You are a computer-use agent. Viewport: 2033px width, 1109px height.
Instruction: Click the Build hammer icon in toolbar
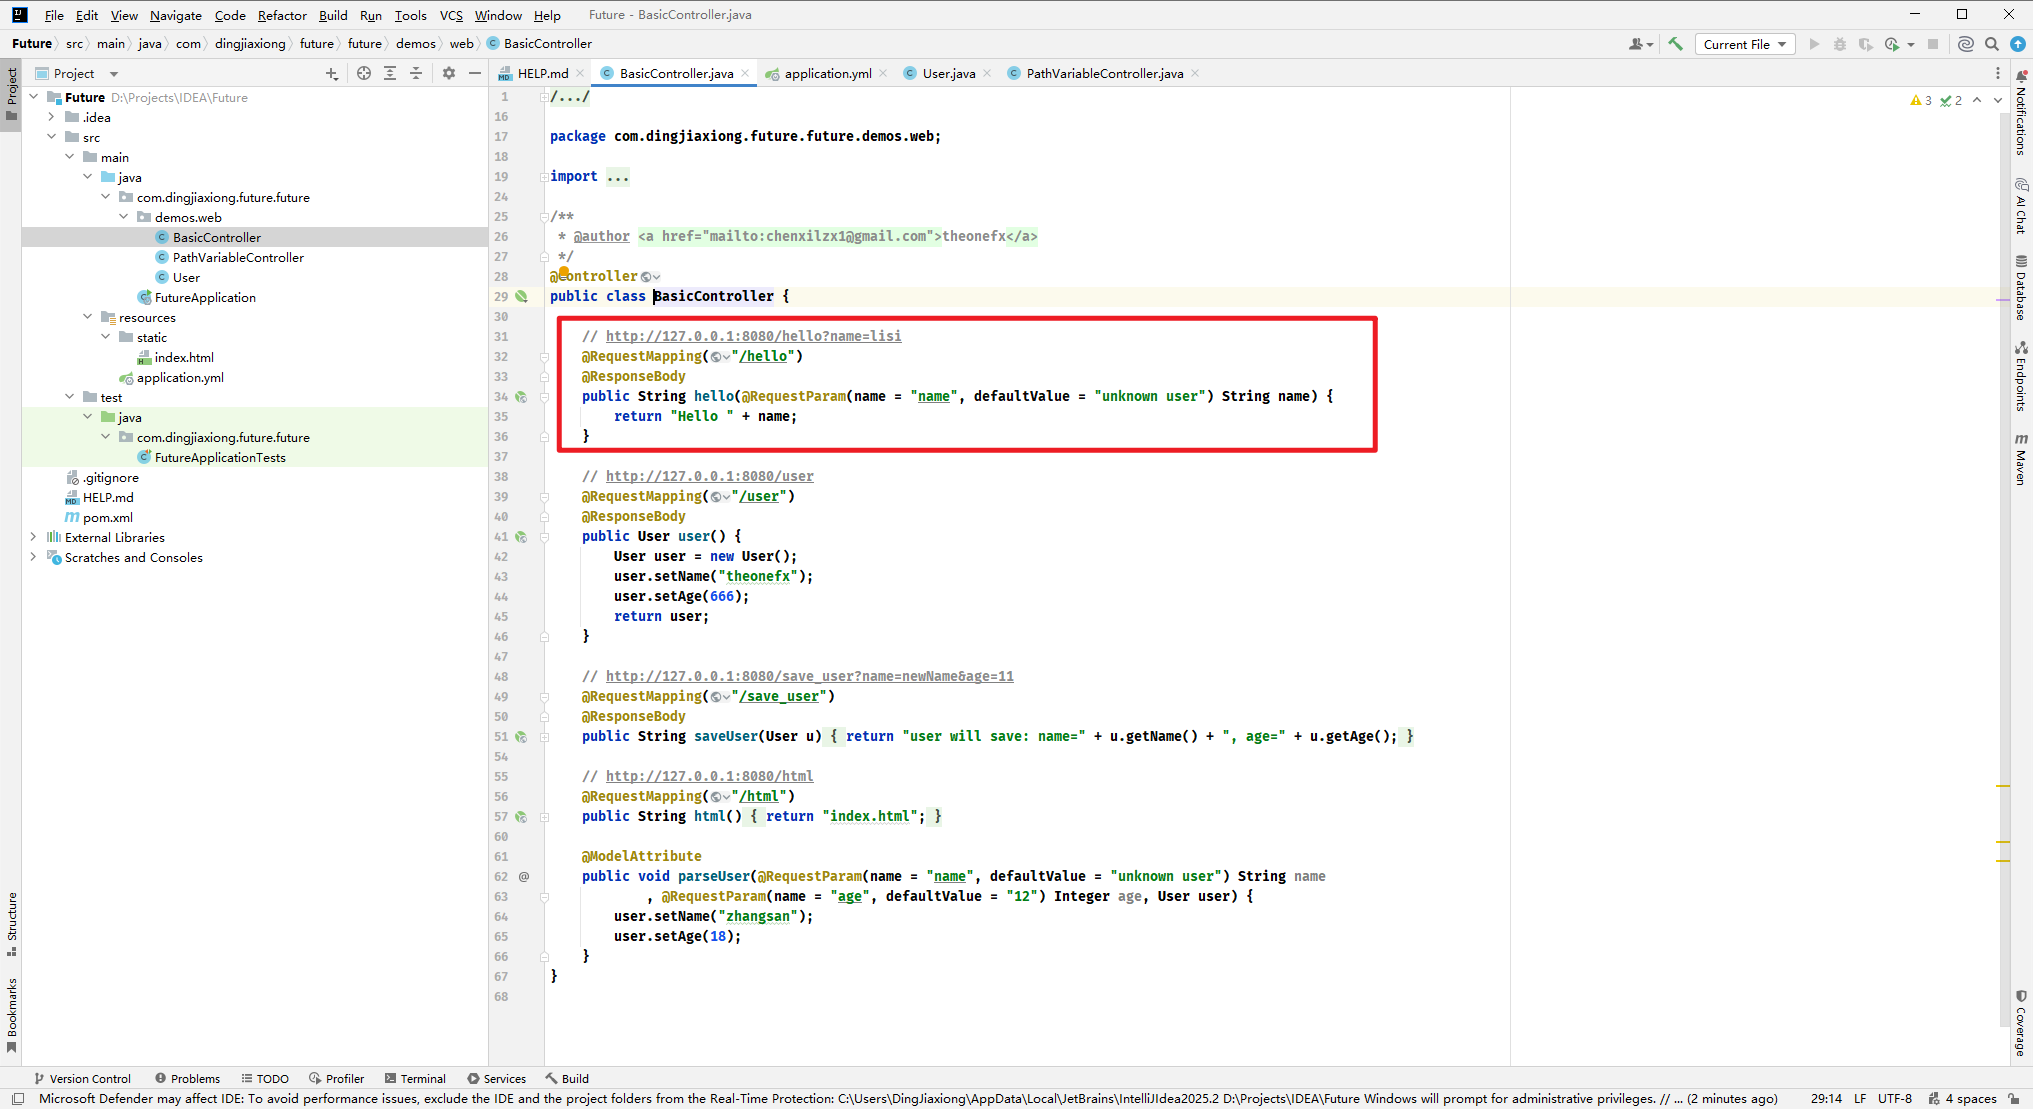pos(1675,44)
